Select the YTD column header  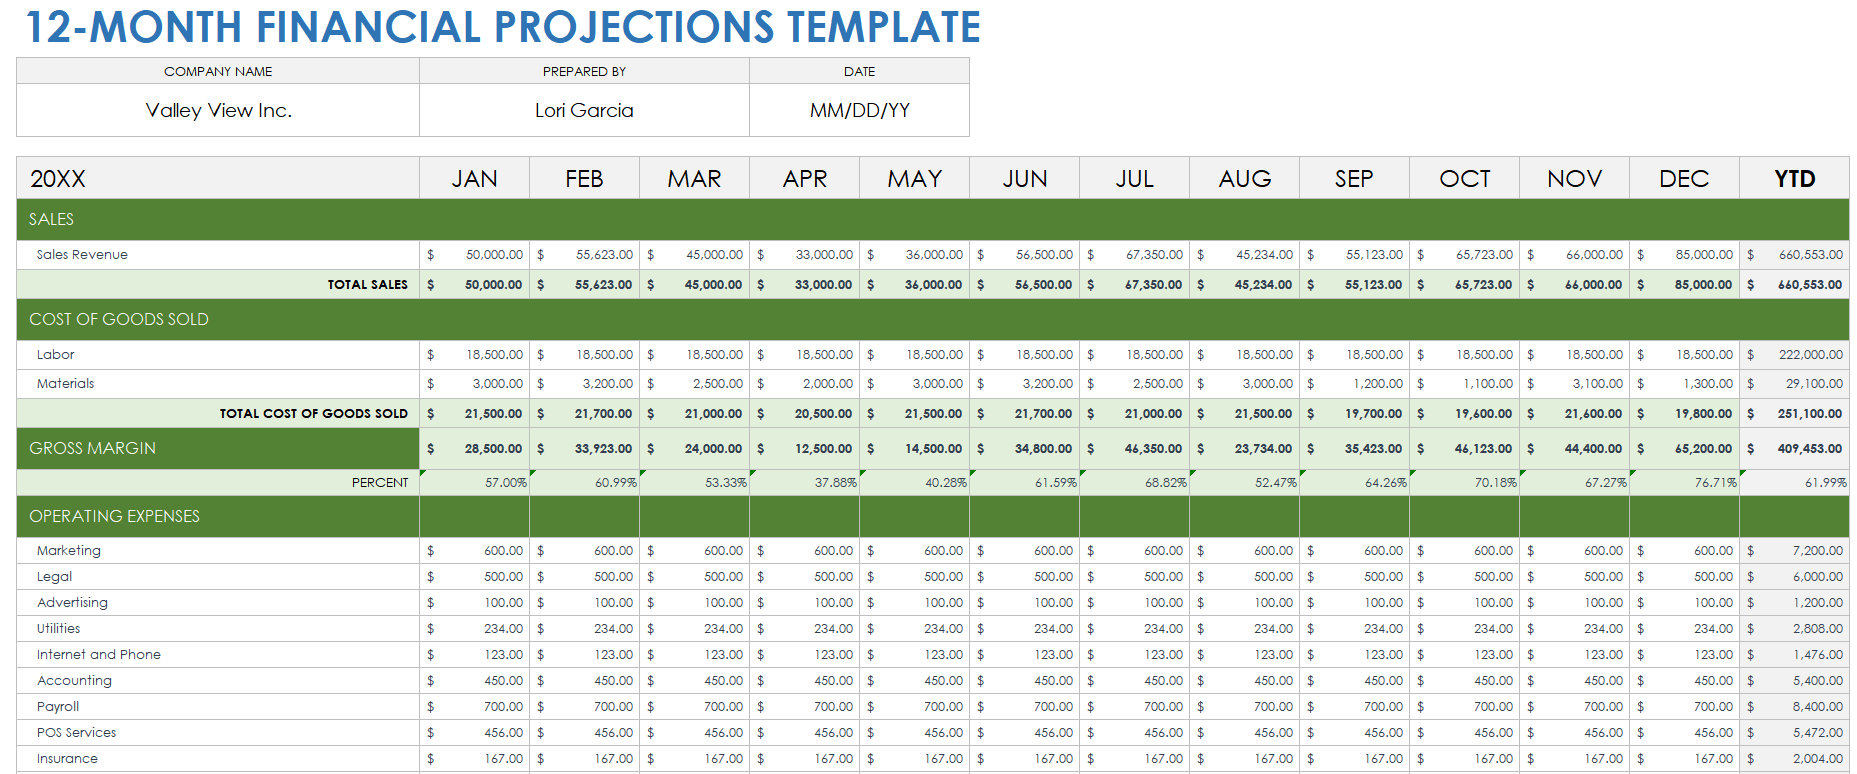tap(1794, 179)
